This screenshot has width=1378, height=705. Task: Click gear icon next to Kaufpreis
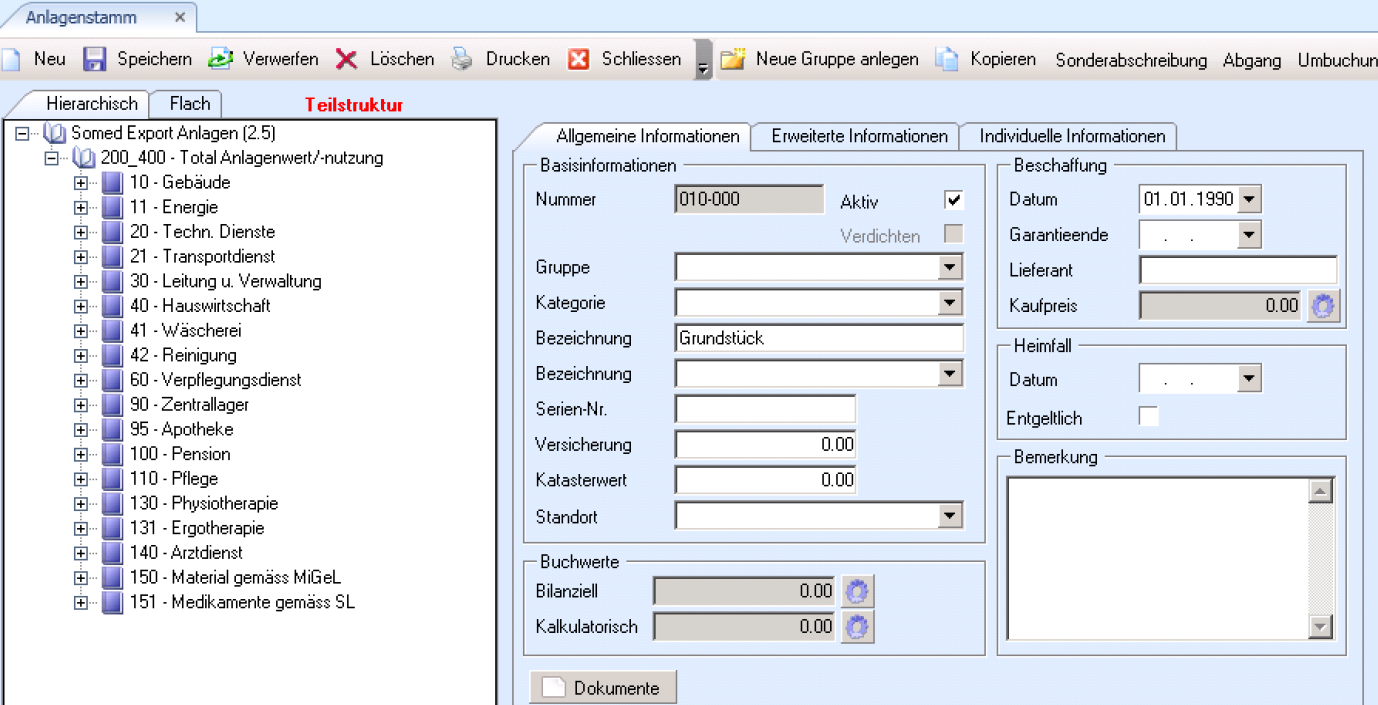click(x=1324, y=306)
